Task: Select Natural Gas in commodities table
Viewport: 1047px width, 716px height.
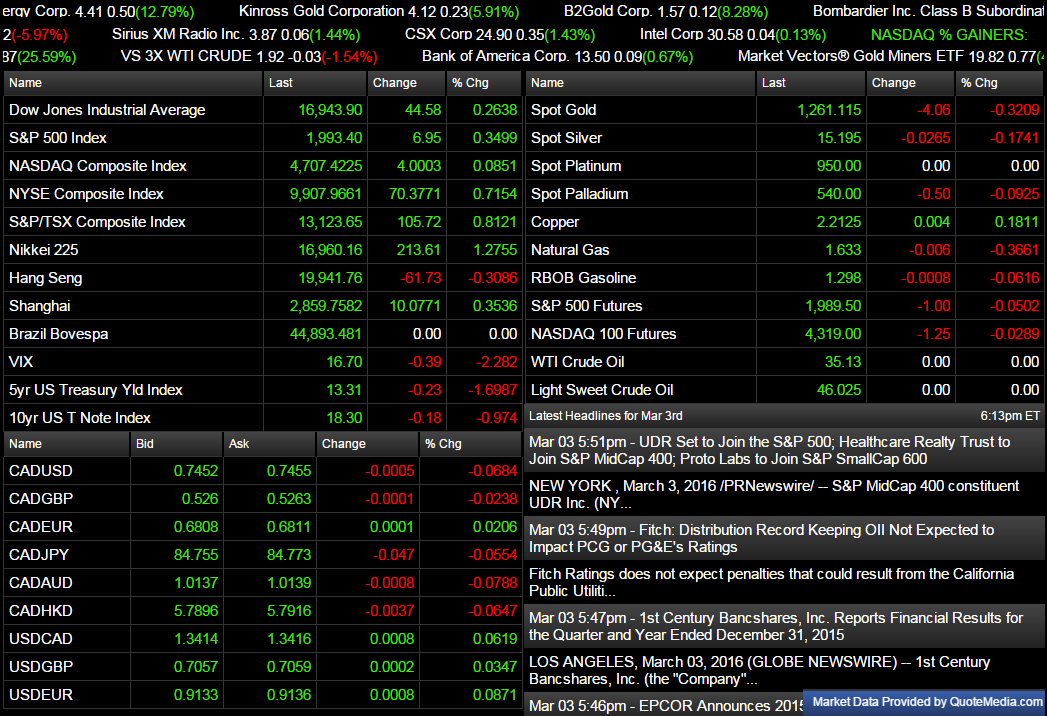Action: click(x=570, y=250)
